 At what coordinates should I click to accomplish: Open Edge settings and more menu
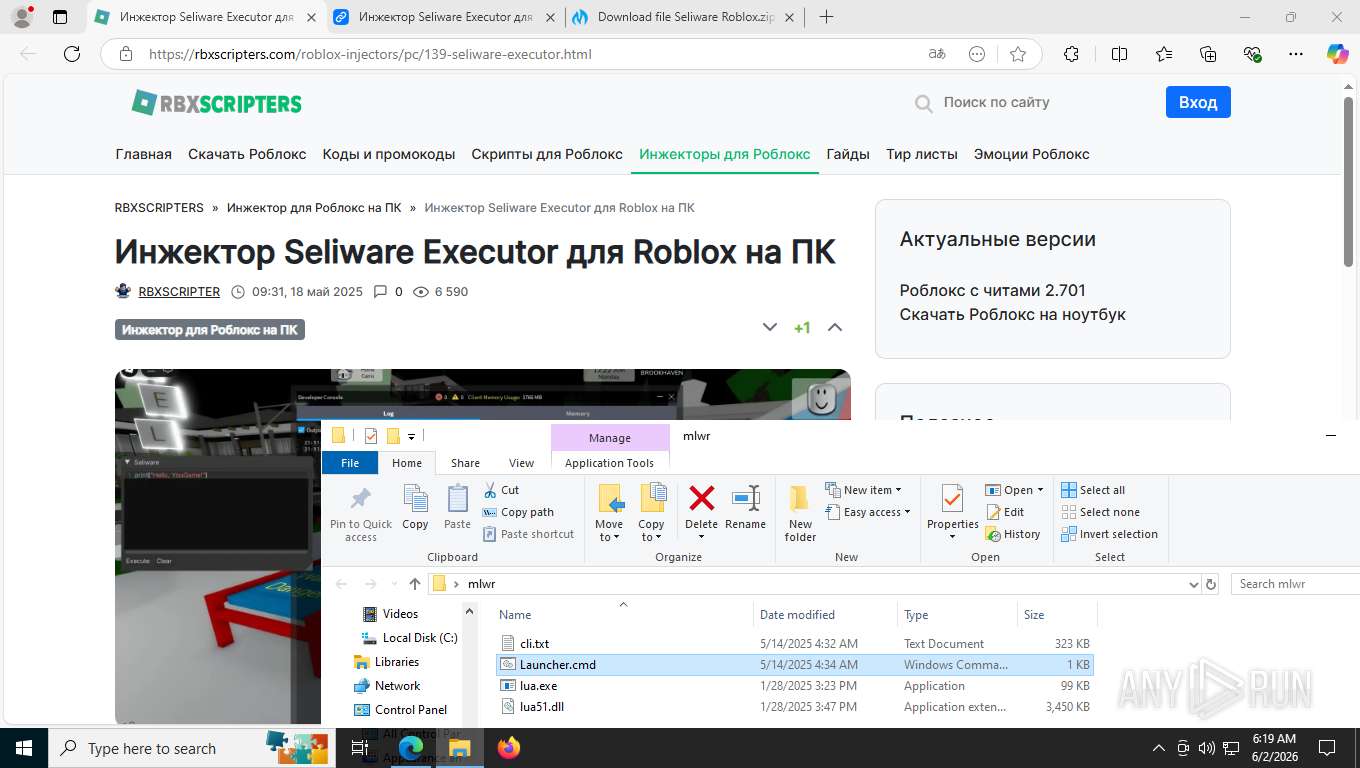1295,54
